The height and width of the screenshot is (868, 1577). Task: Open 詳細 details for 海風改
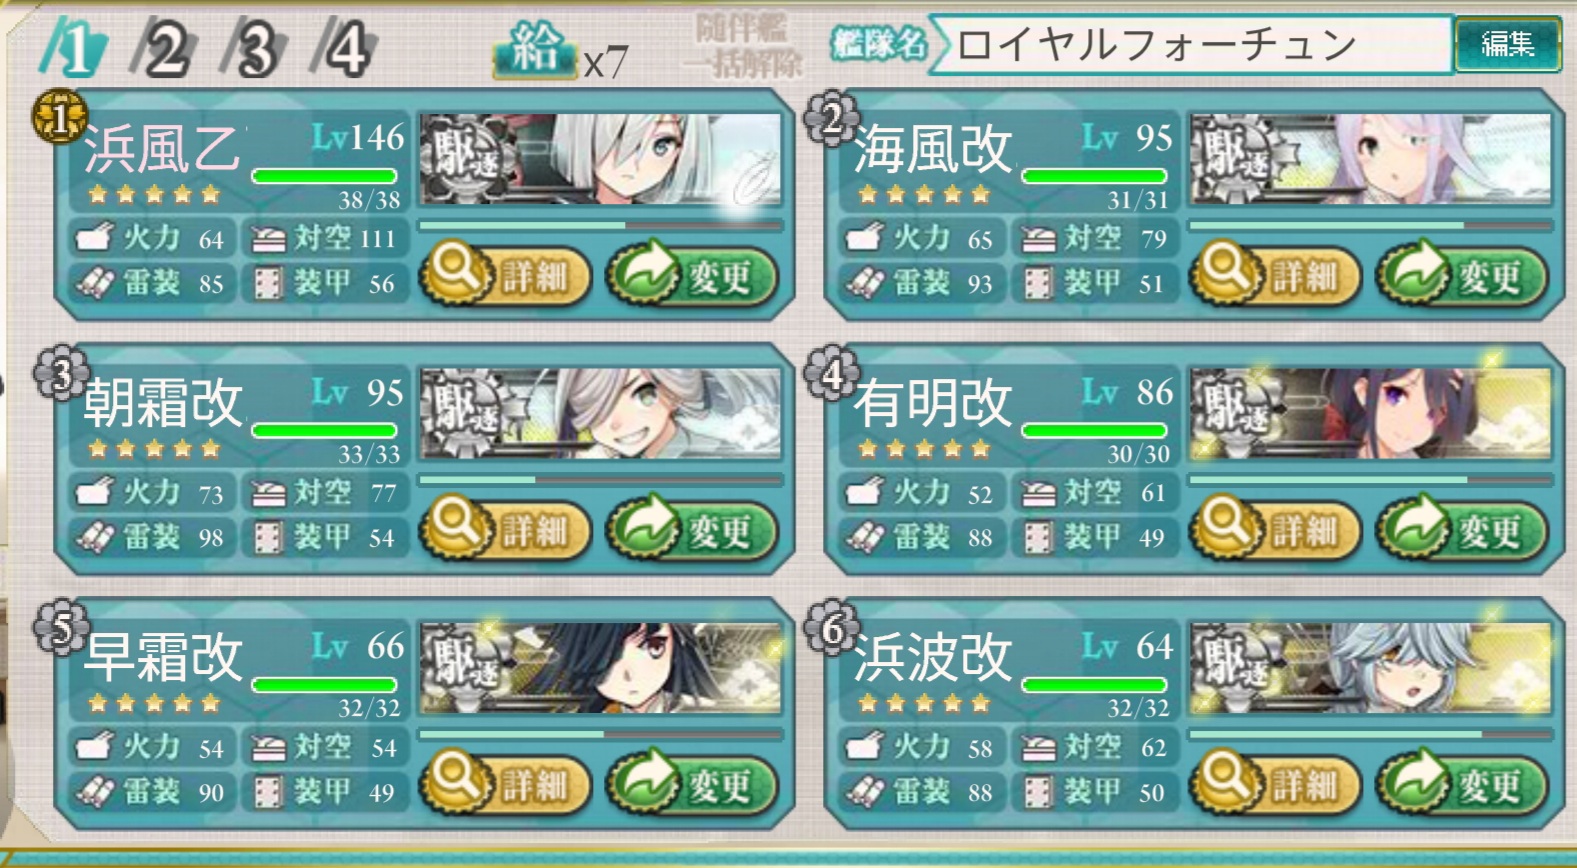point(1274,275)
